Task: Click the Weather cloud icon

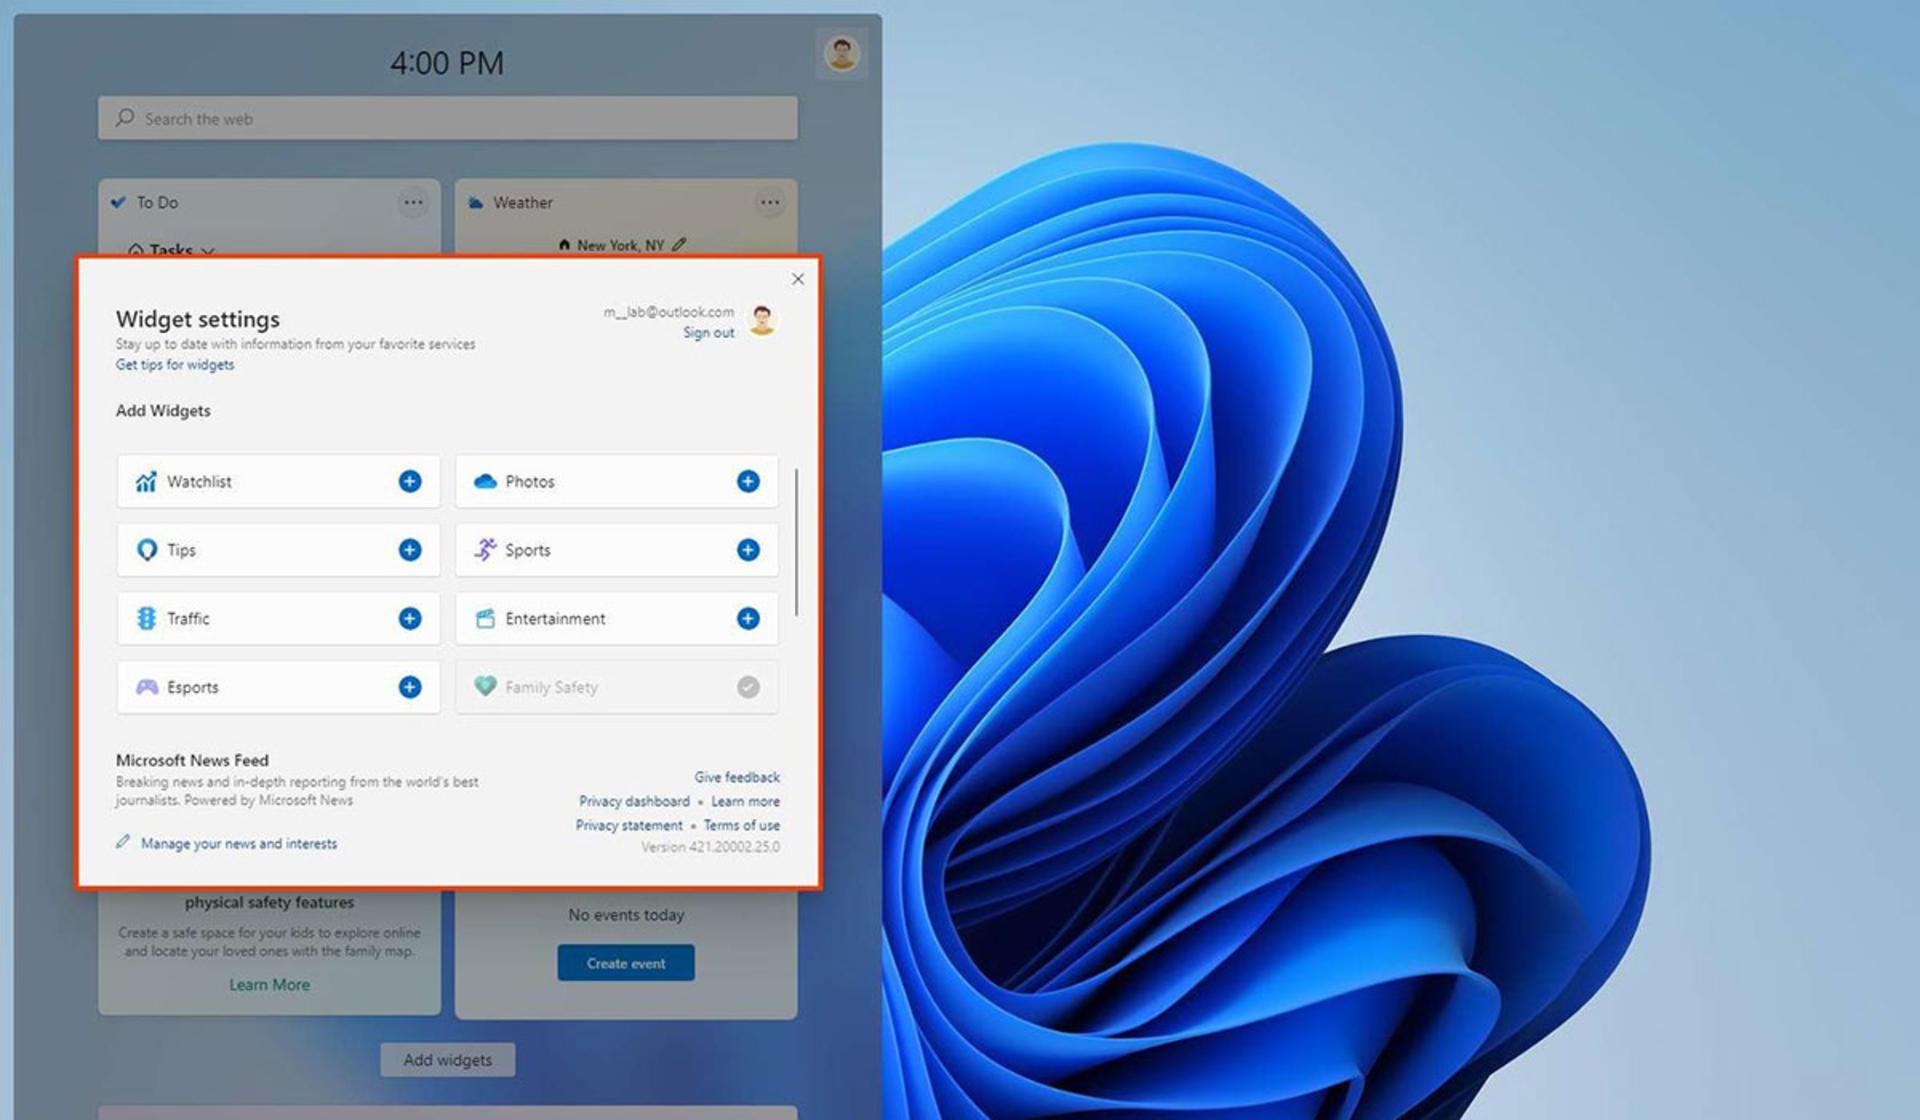Action: 475,203
